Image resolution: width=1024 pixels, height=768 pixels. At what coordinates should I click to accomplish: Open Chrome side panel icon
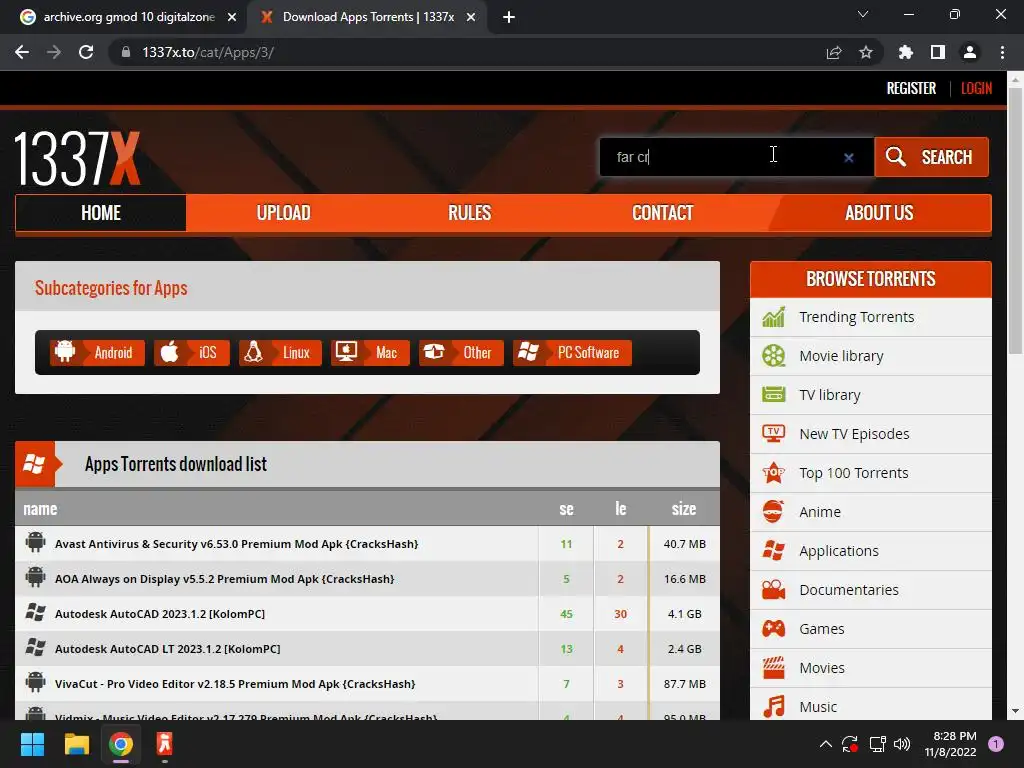tap(937, 52)
